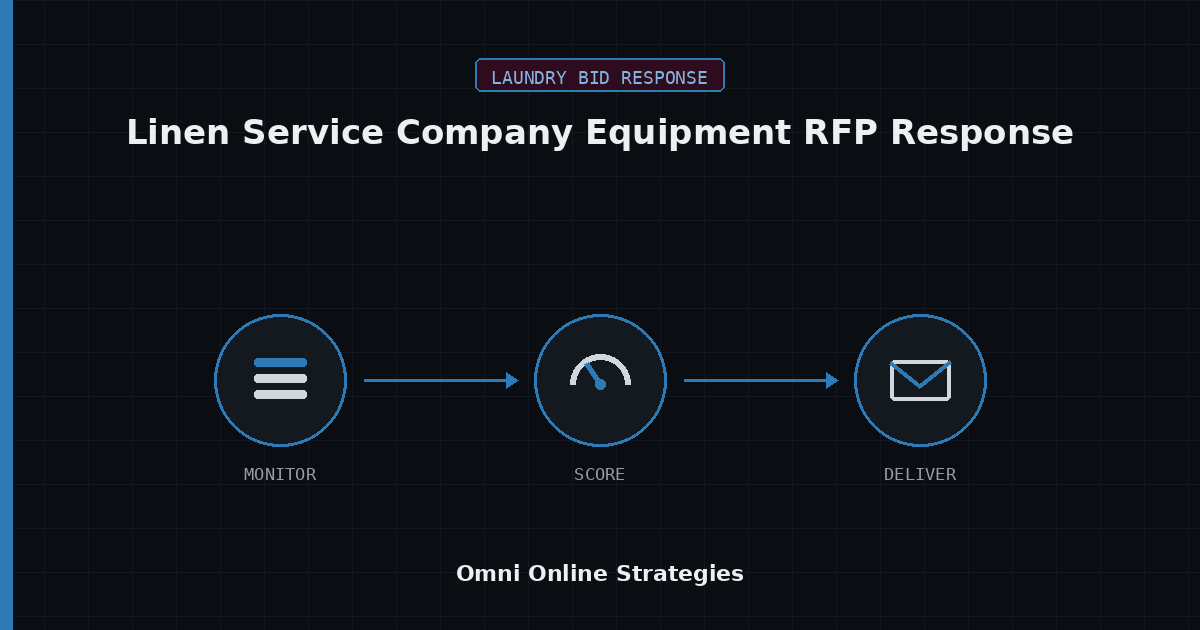Select the LAUNDRY BID RESPONSE badge

[600, 75]
